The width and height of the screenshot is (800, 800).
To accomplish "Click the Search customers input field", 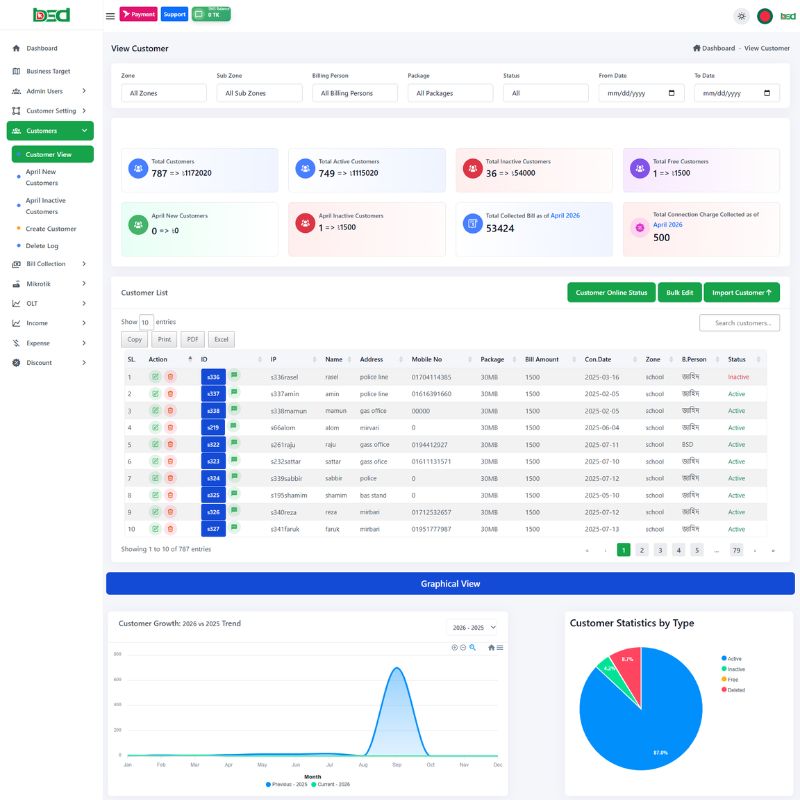I will pos(740,323).
